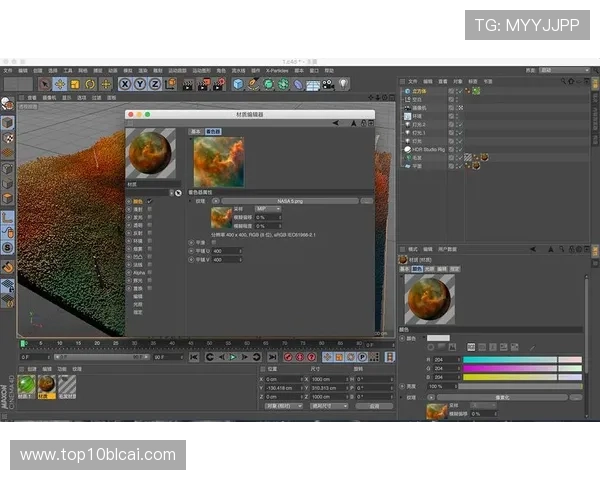Toggle the 颜色 channel checkbox

coord(149,201)
